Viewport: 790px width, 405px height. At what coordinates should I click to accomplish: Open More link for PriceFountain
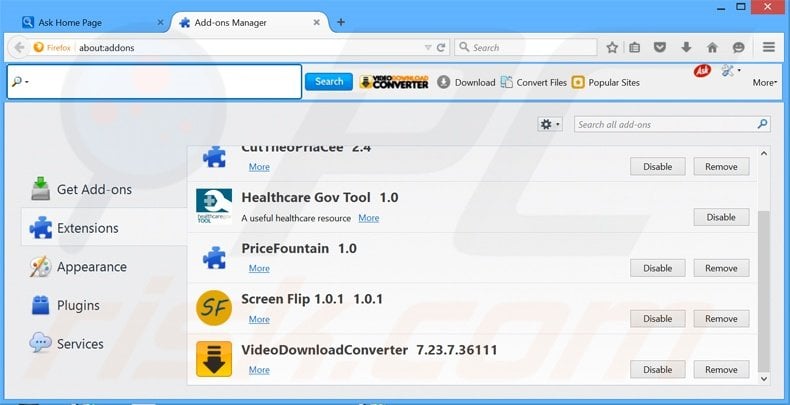click(259, 268)
